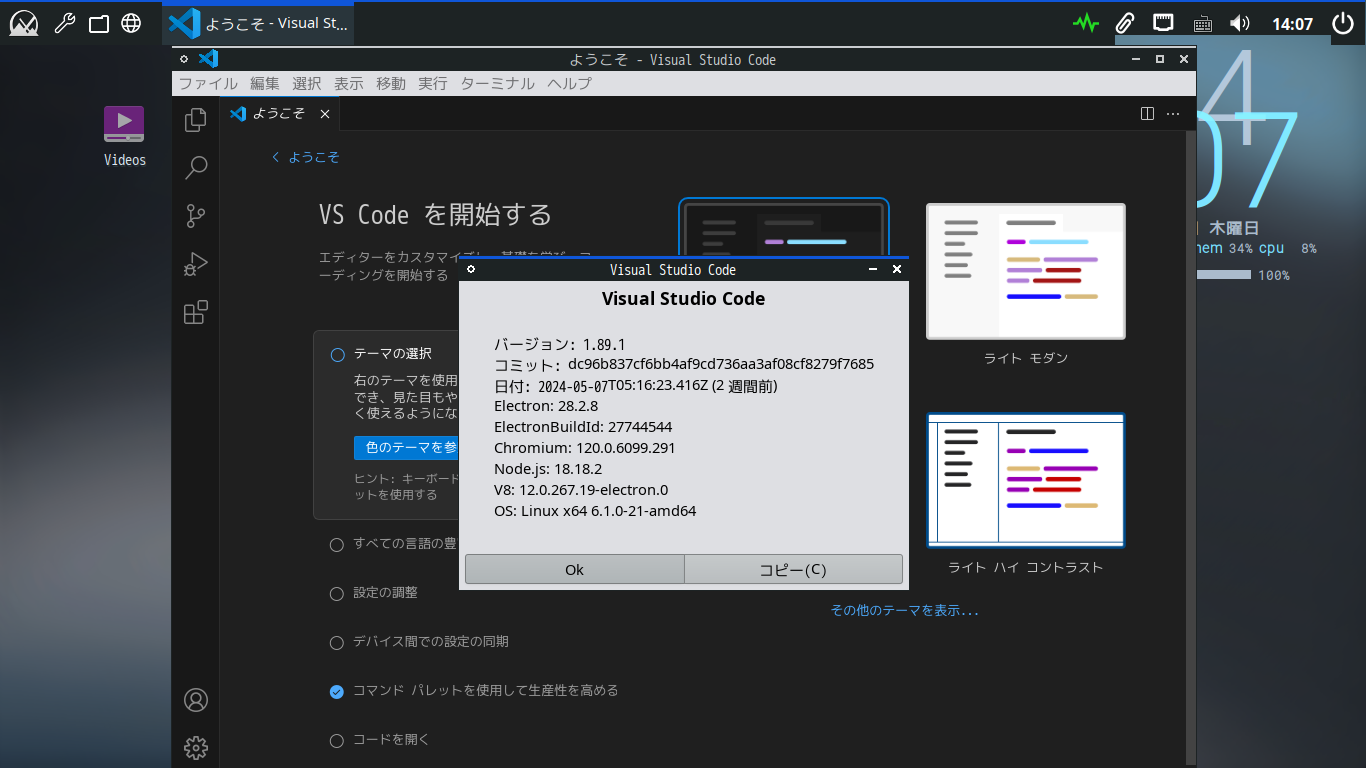This screenshot has height=768, width=1366.
Task: Open the panel settings wrench icon
Action: (64, 23)
